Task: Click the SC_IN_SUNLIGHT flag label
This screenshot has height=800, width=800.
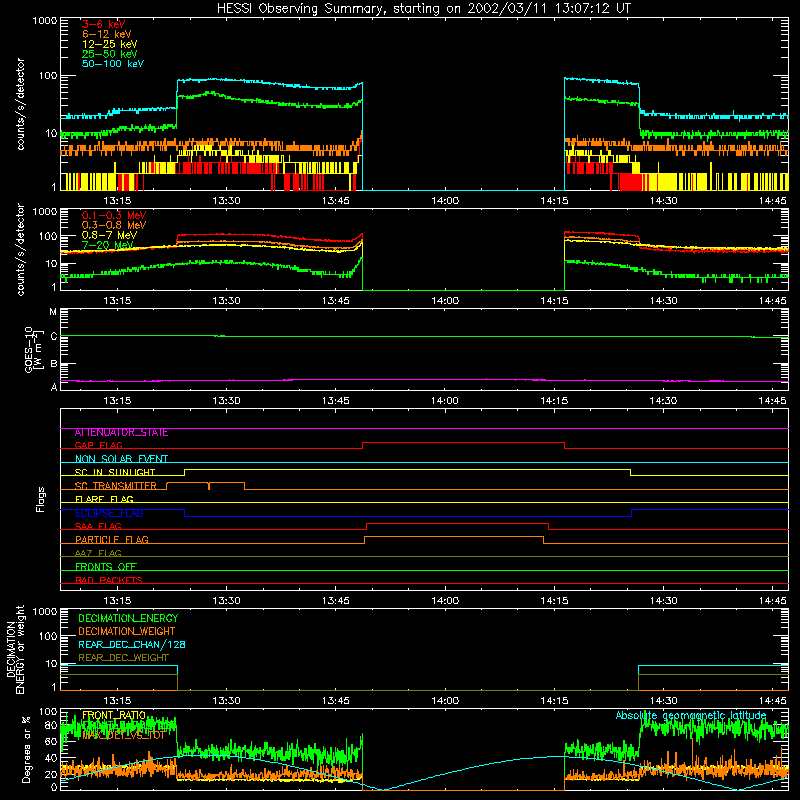Action: pos(115,472)
